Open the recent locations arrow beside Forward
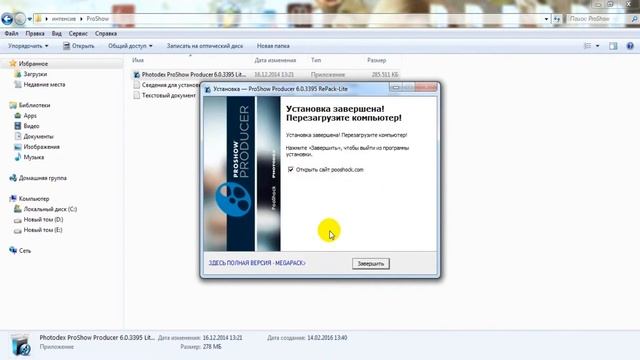This screenshot has width=640, height=360. point(29,19)
